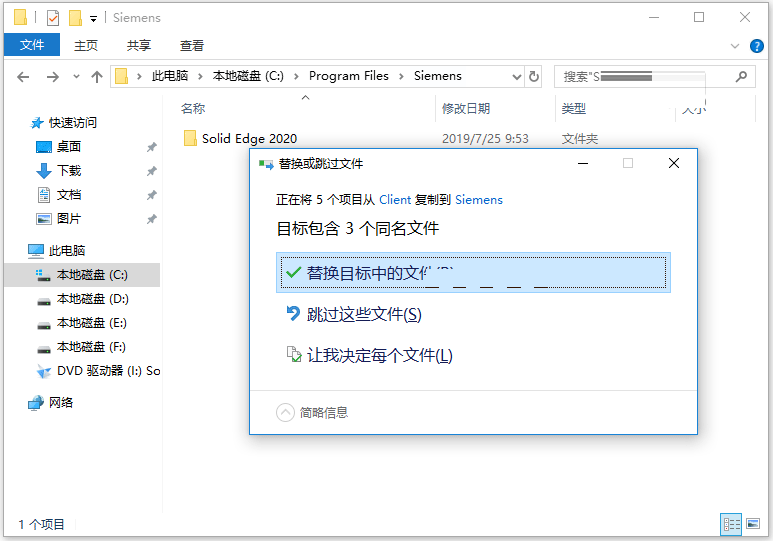The image size is (773, 541).
Task: Select 本地磁盘 (C:) in the navigation pane
Action: 92,275
